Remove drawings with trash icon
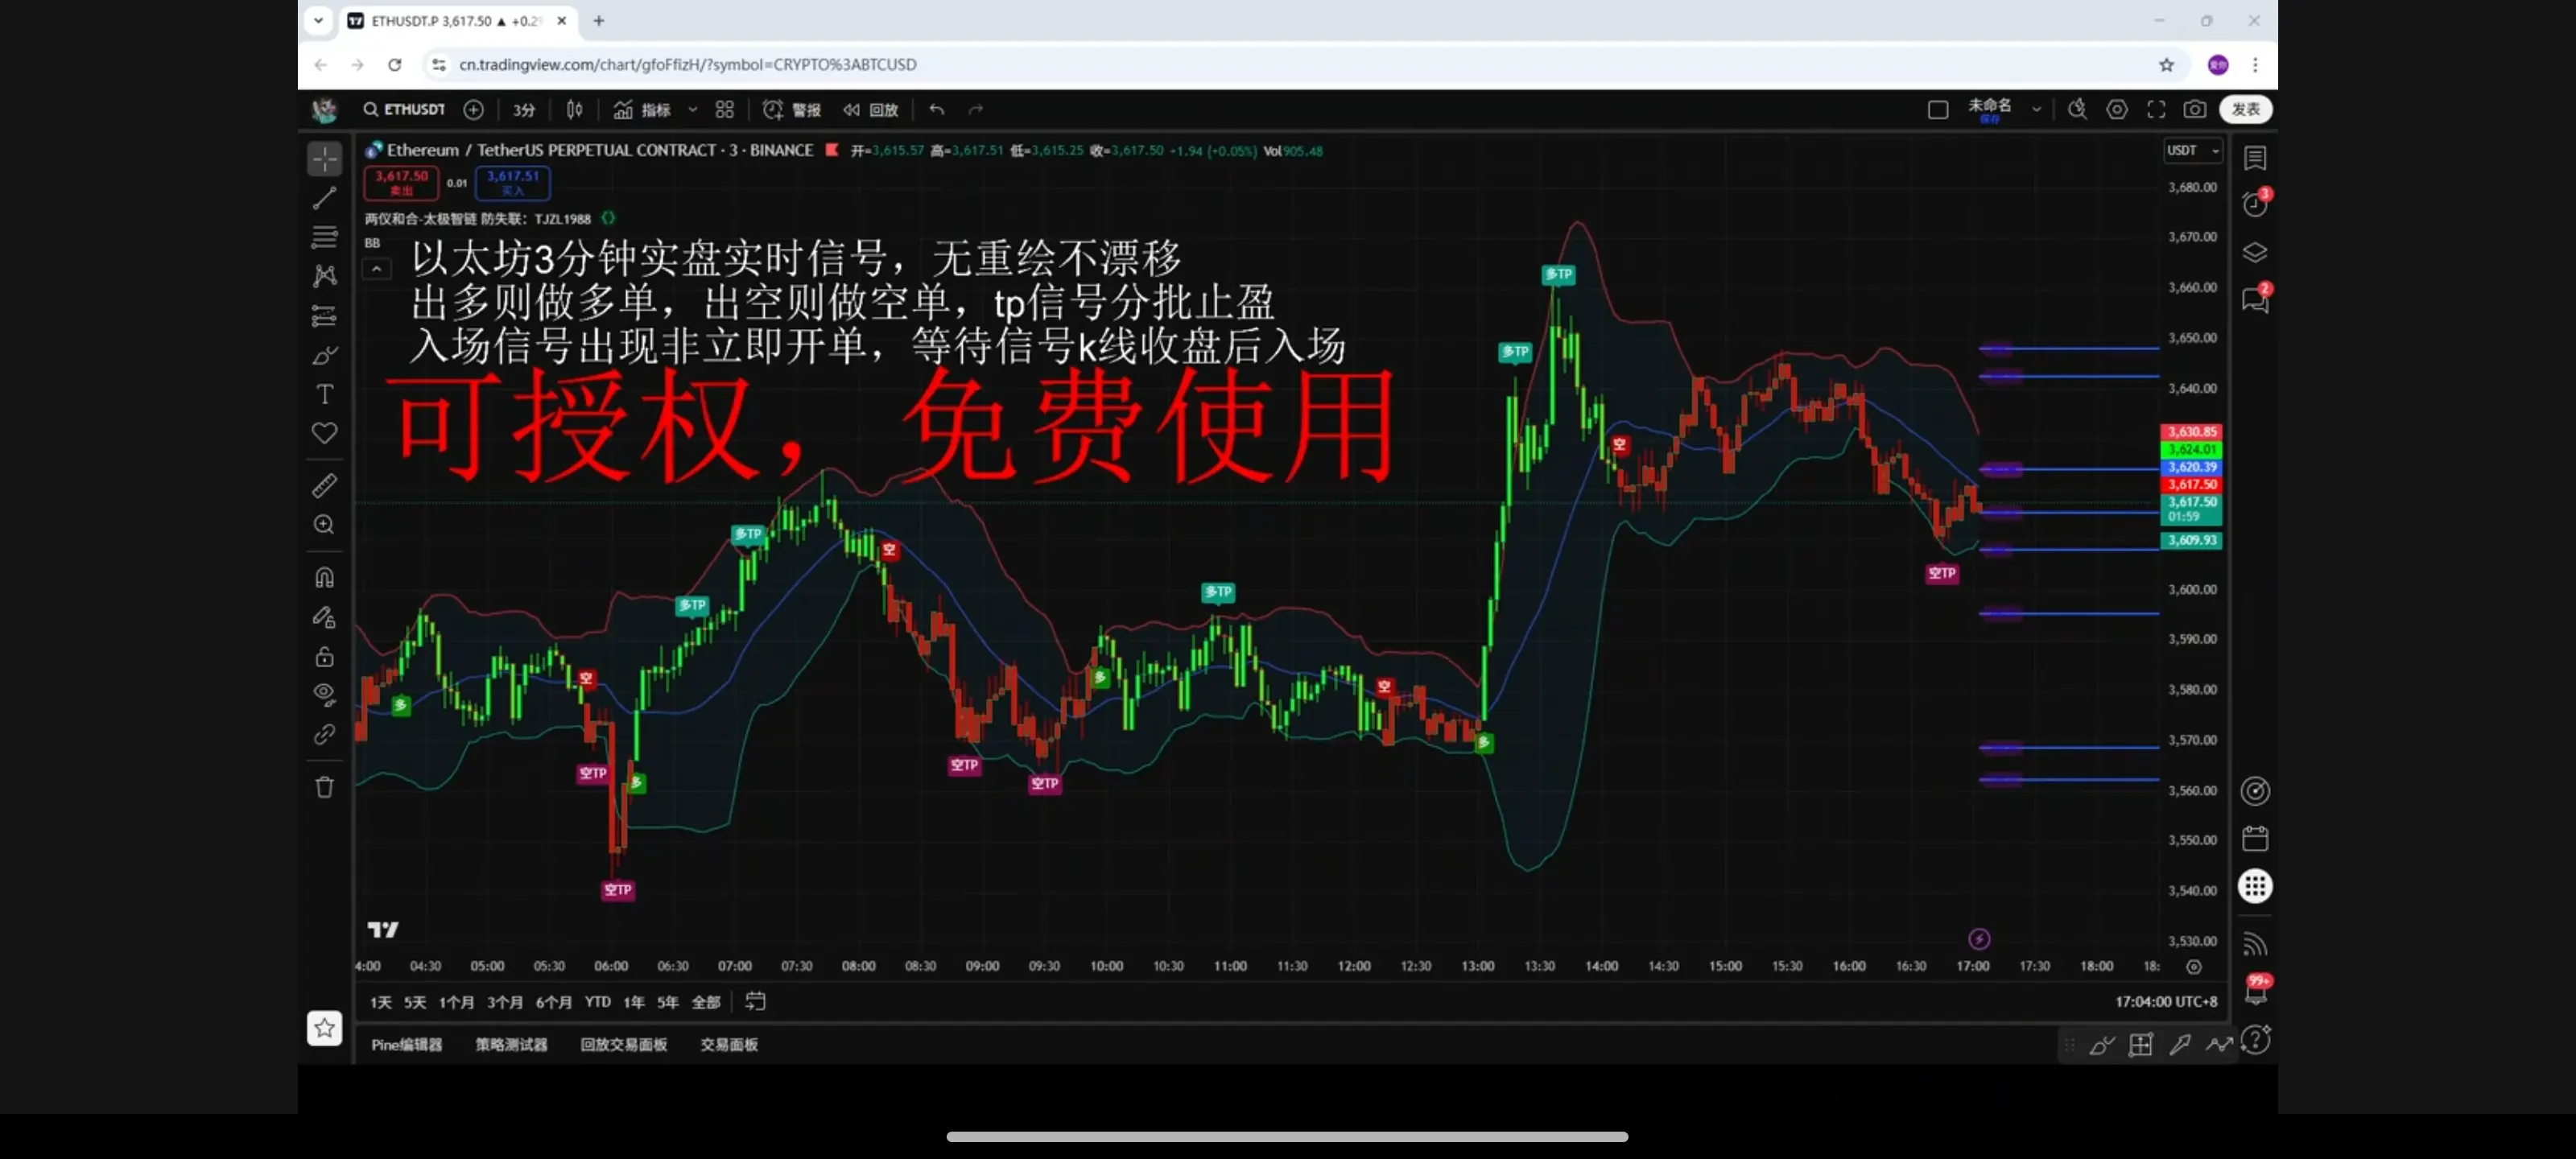The width and height of the screenshot is (2576, 1159). tap(324, 788)
